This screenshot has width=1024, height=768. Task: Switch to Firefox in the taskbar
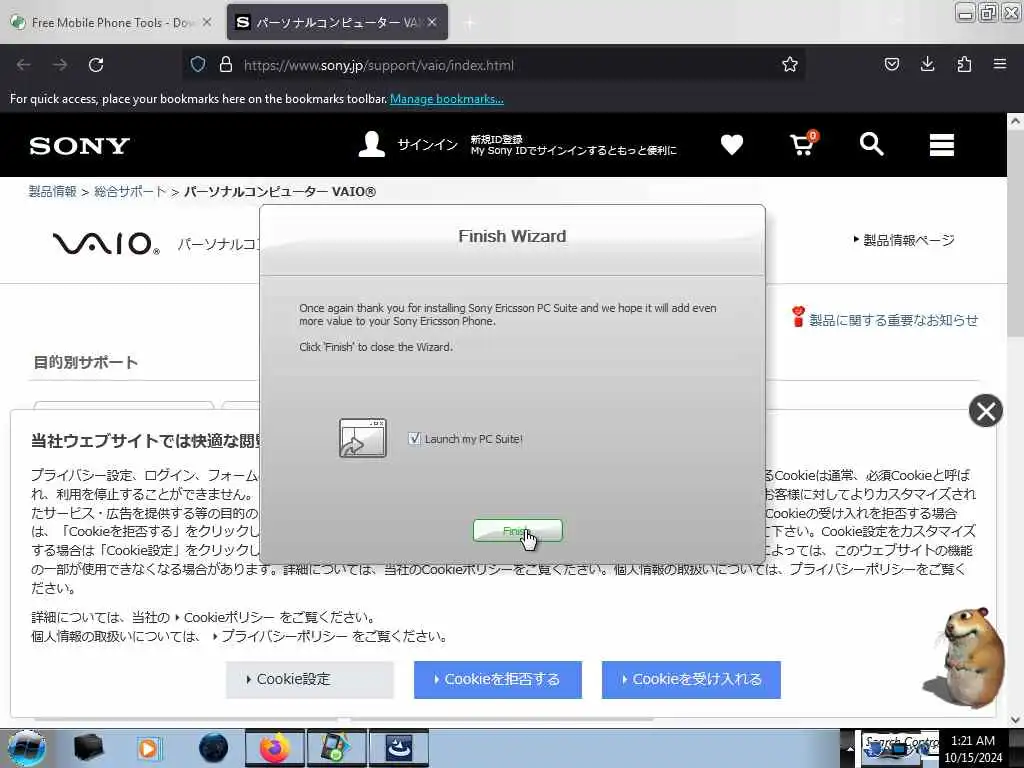pyautogui.click(x=275, y=748)
